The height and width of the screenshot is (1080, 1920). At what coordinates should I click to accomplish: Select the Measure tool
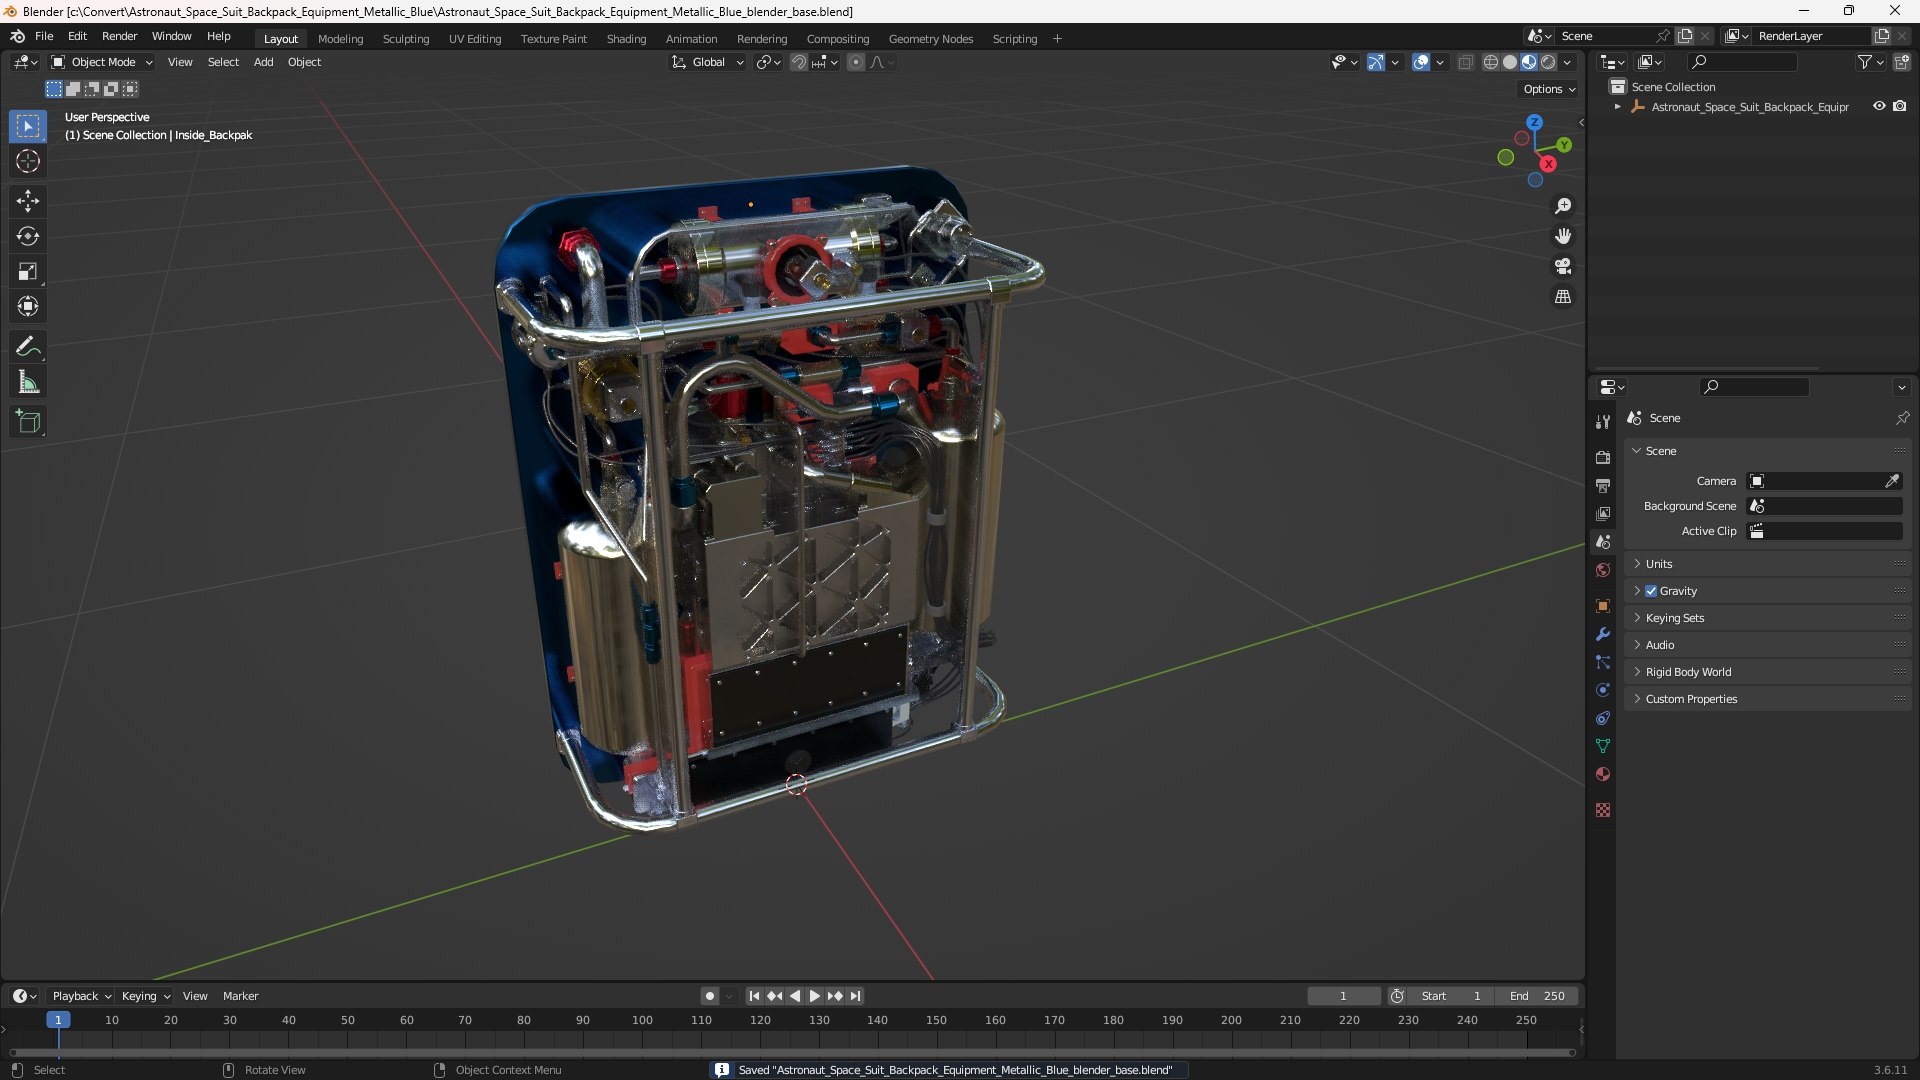pos(28,382)
